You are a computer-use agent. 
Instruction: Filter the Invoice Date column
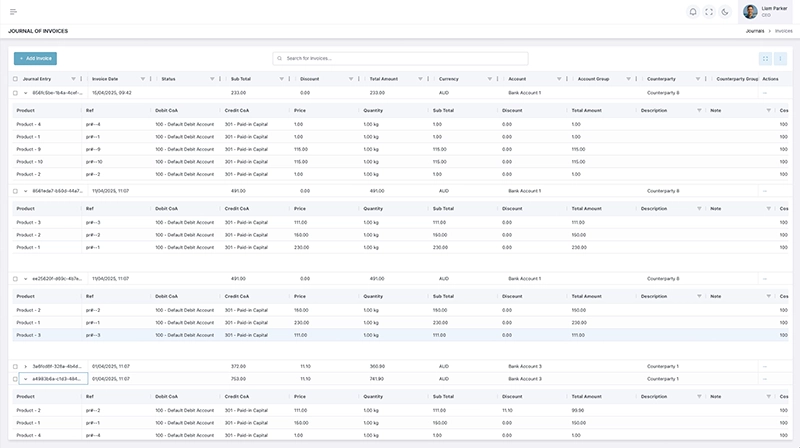pyautogui.click(x=143, y=79)
